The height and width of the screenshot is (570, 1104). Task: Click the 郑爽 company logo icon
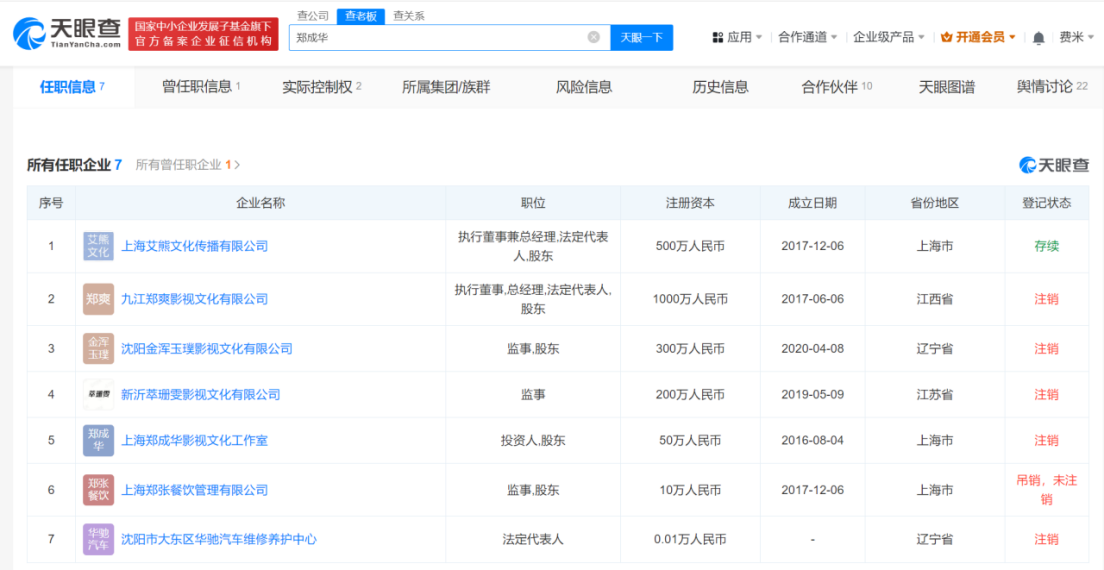[98, 299]
